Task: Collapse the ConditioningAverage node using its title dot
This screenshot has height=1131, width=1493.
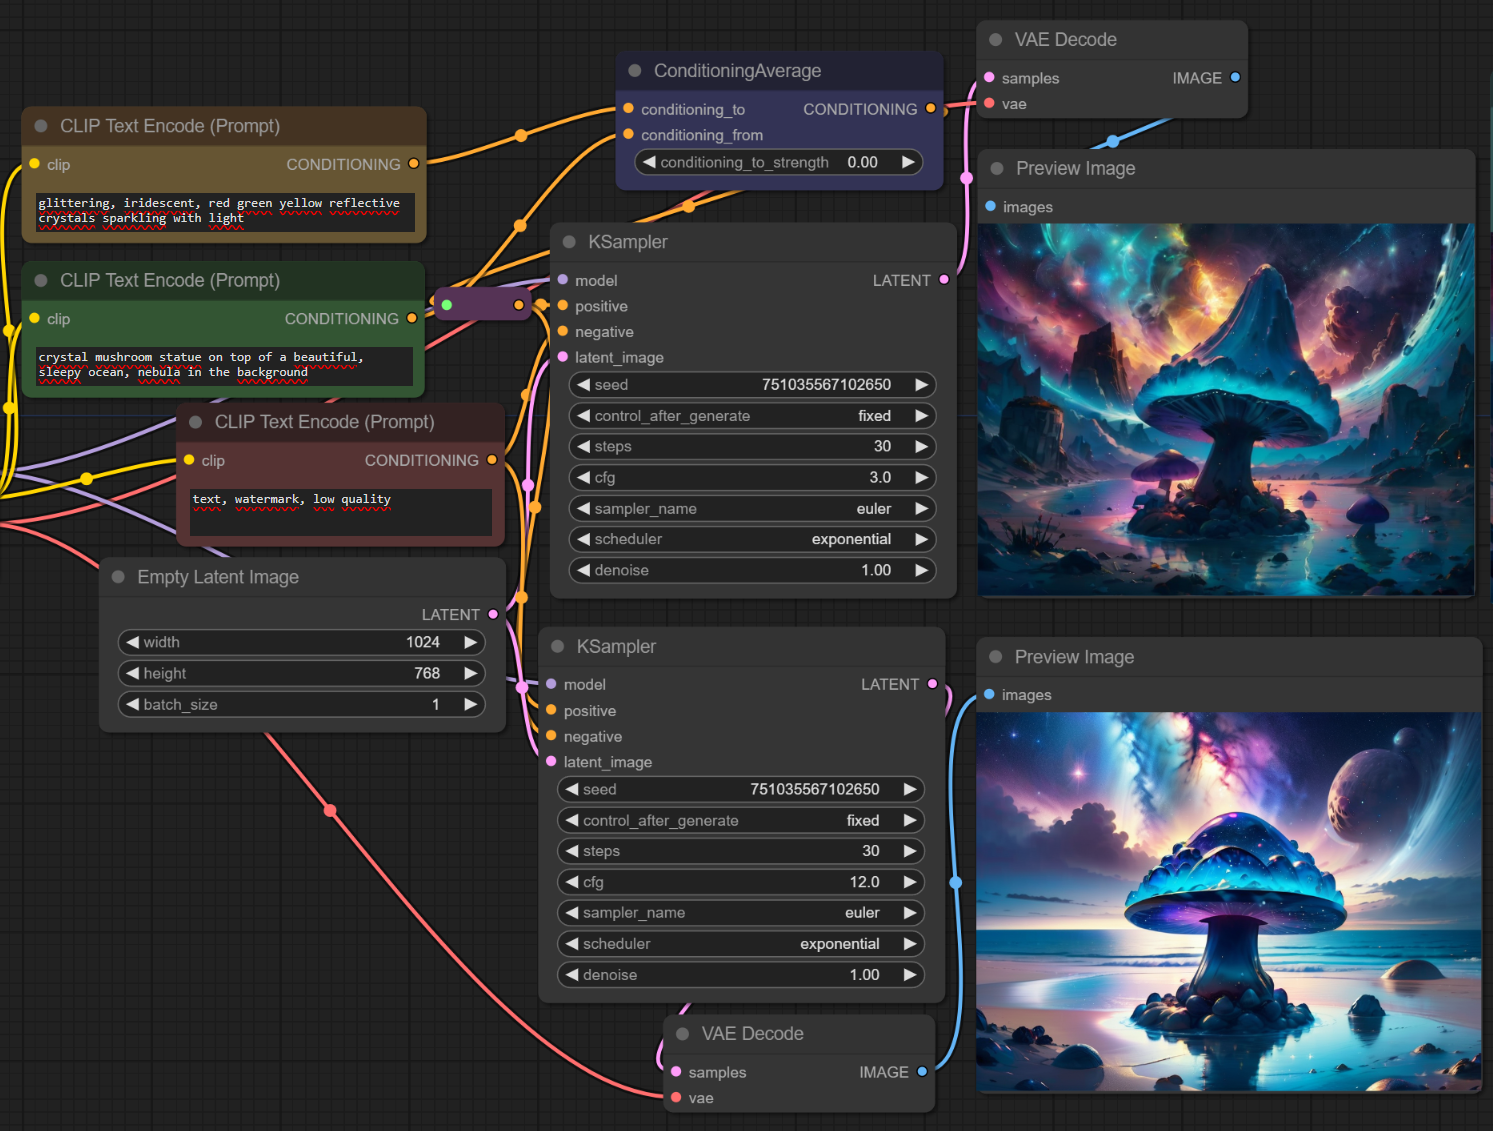Action: [x=634, y=71]
